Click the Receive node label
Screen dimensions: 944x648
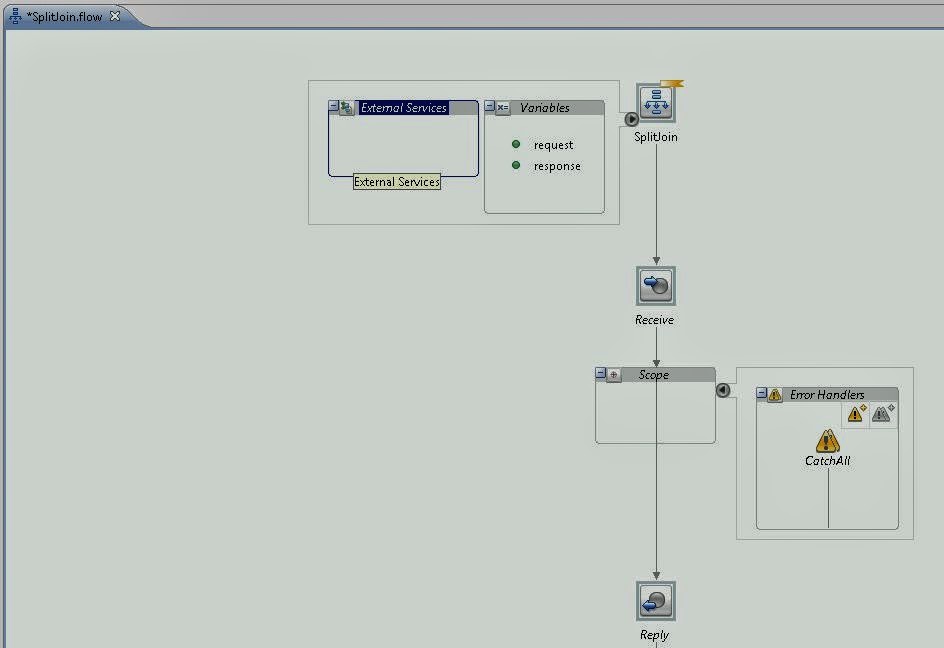coord(654,320)
